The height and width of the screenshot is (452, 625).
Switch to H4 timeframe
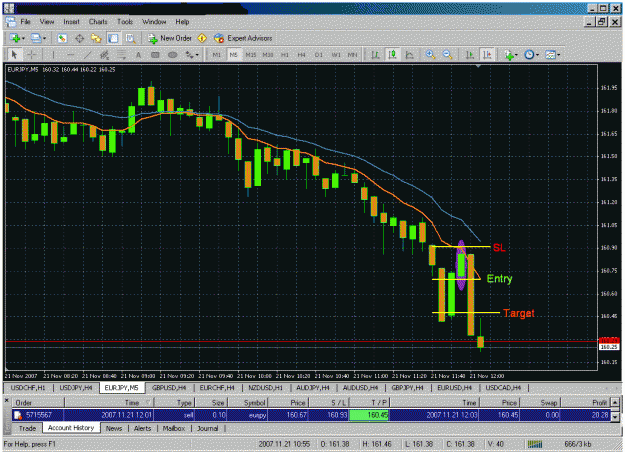[302, 55]
